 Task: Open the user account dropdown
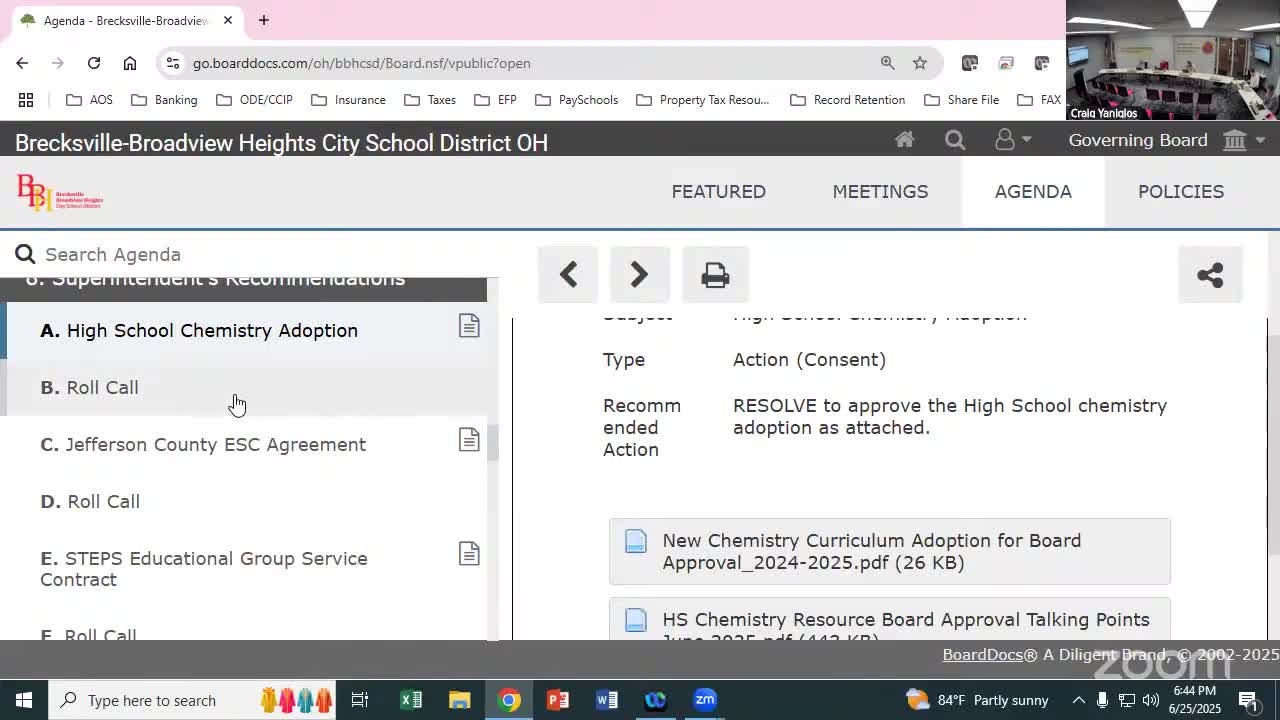click(1013, 140)
